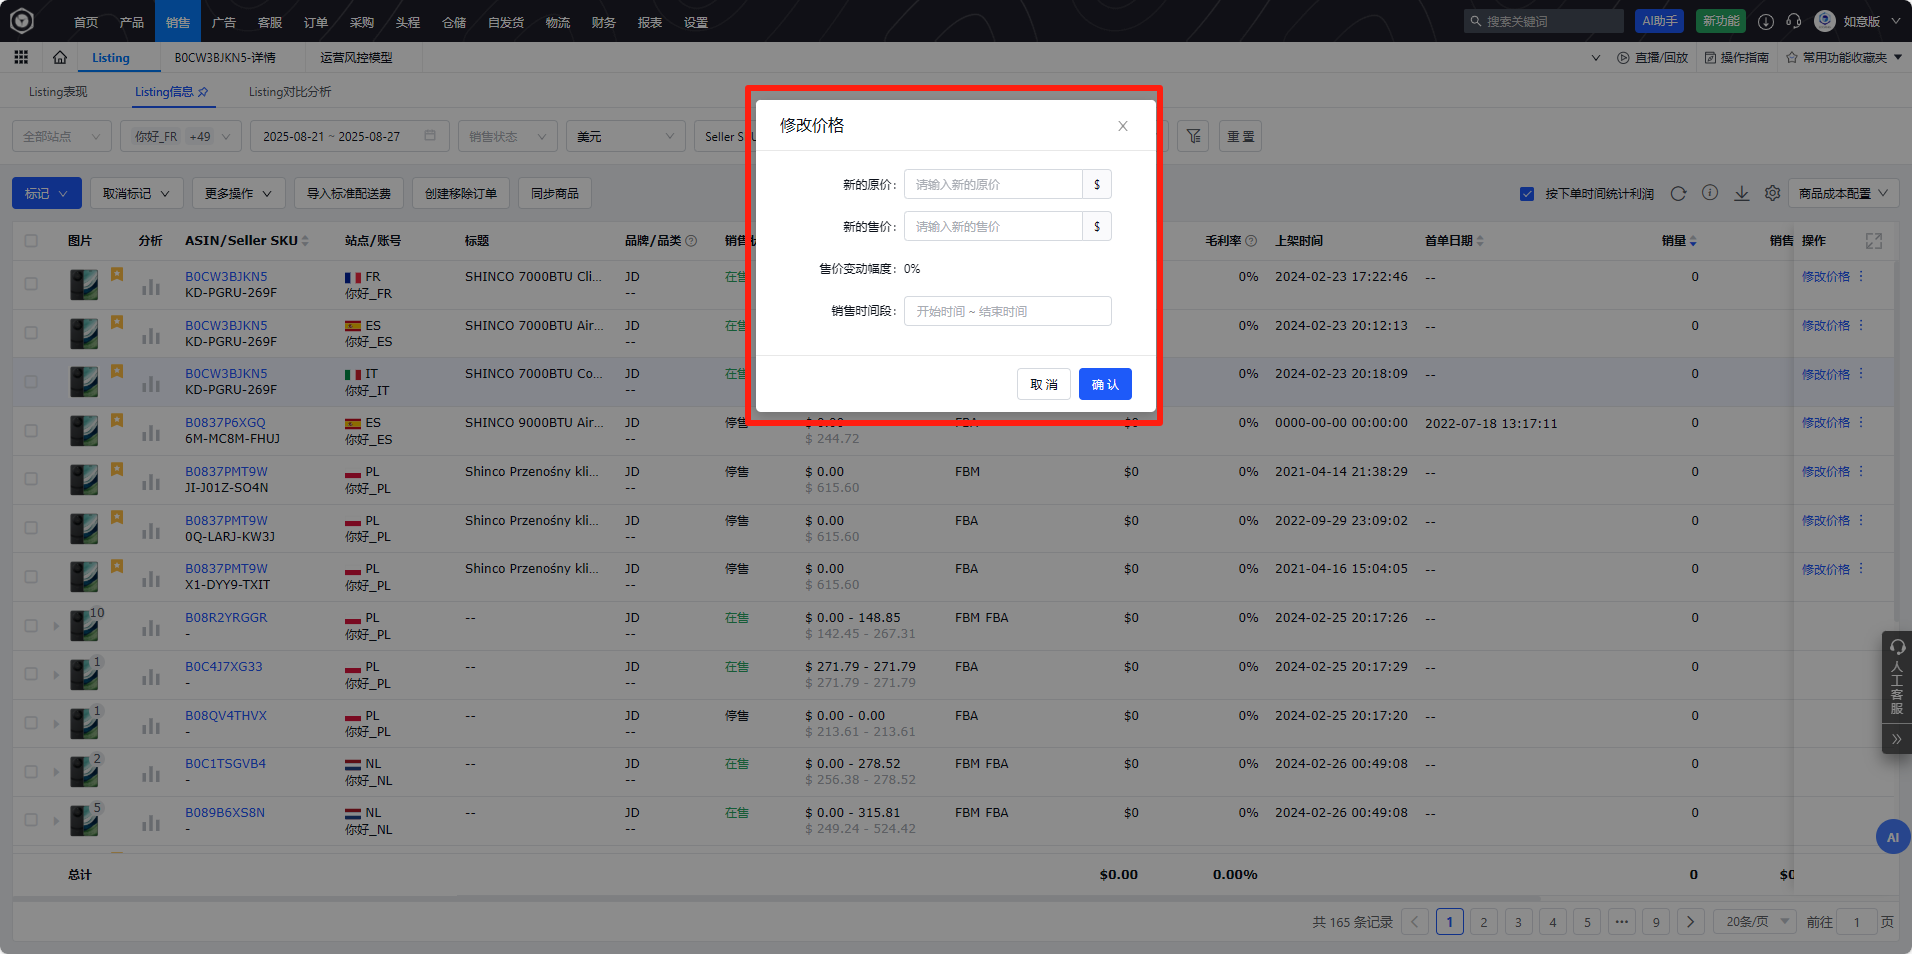Close the 修改价格 dialog with X icon
The width and height of the screenshot is (1912, 954).
click(1122, 126)
